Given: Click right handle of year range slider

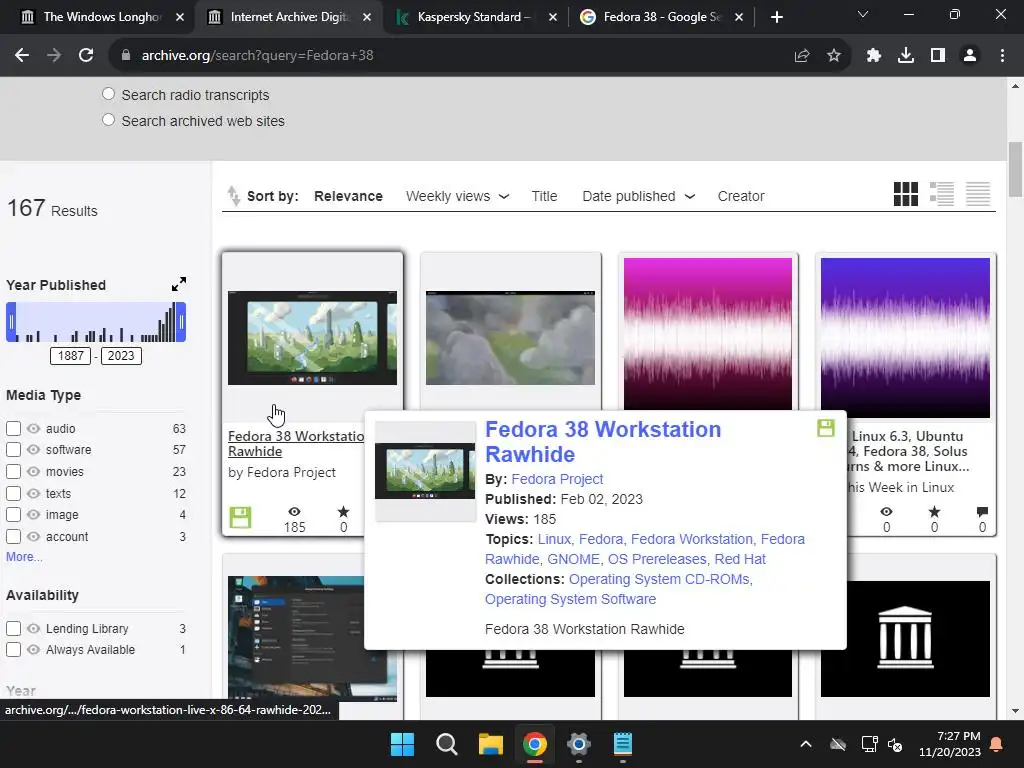Looking at the screenshot, I should point(181,322).
